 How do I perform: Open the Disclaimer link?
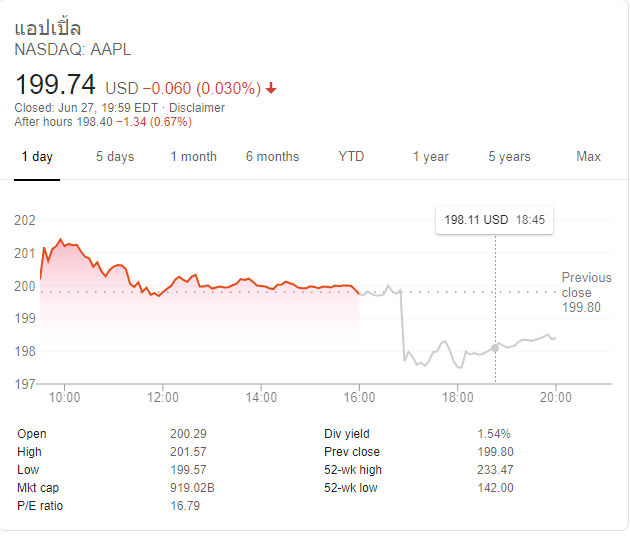197,108
